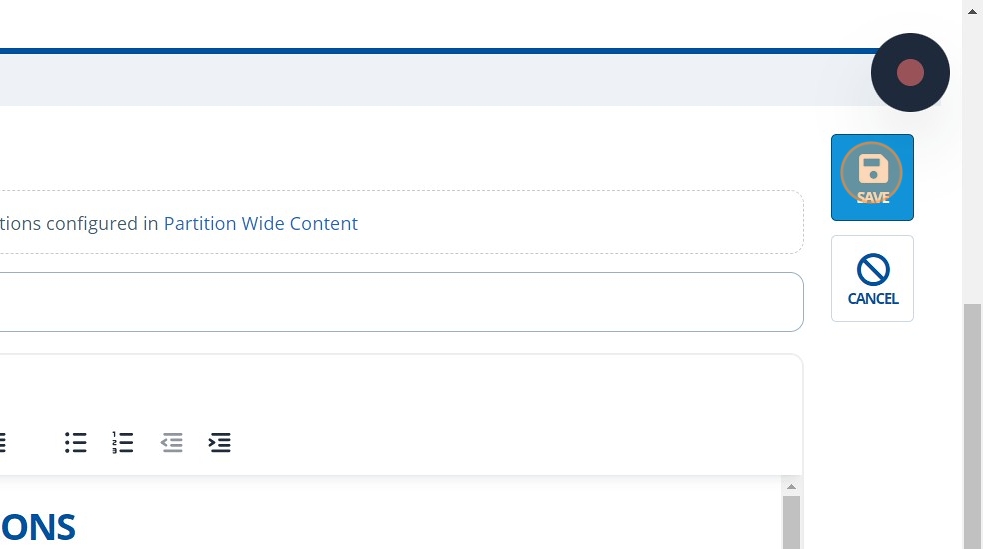Increase indent with the indent icon
Image resolution: width=983 pixels, height=549 pixels.
tap(220, 443)
